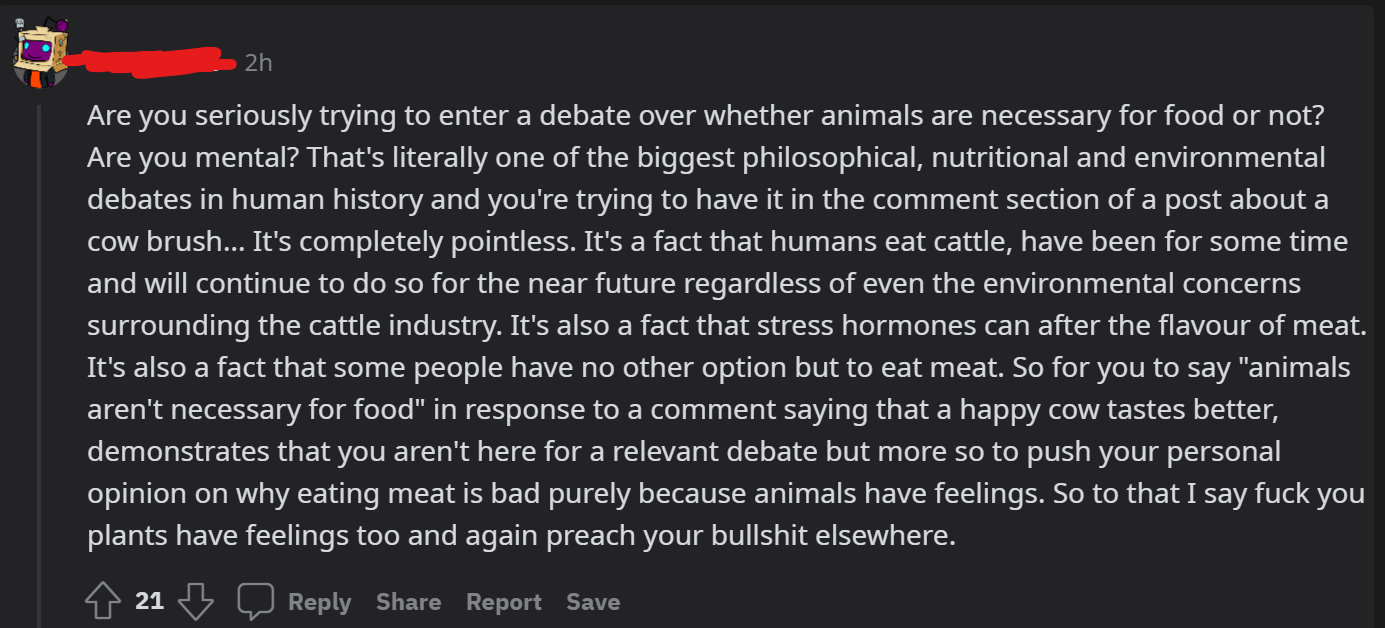Viewport: 1385px width, 628px height.
Task: Click the vote score showing 21
Action: pos(148,600)
